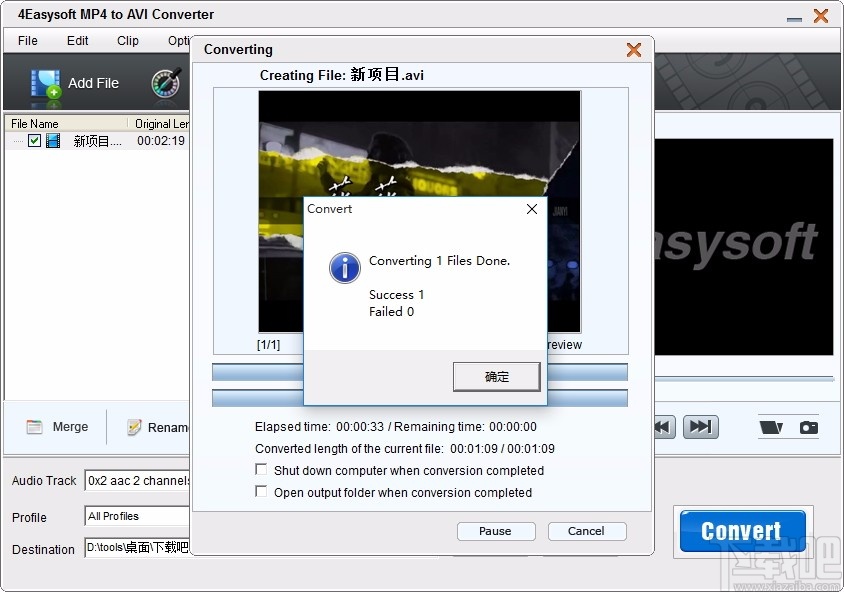
Task: Open the Clip menu
Action: (x=127, y=41)
